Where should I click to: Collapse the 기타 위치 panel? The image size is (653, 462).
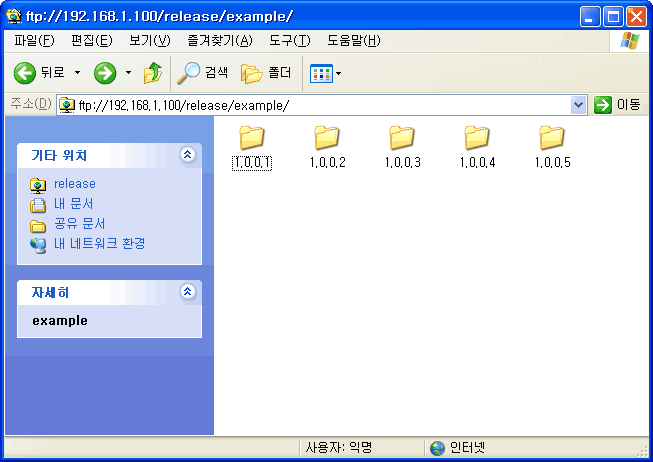187,155
